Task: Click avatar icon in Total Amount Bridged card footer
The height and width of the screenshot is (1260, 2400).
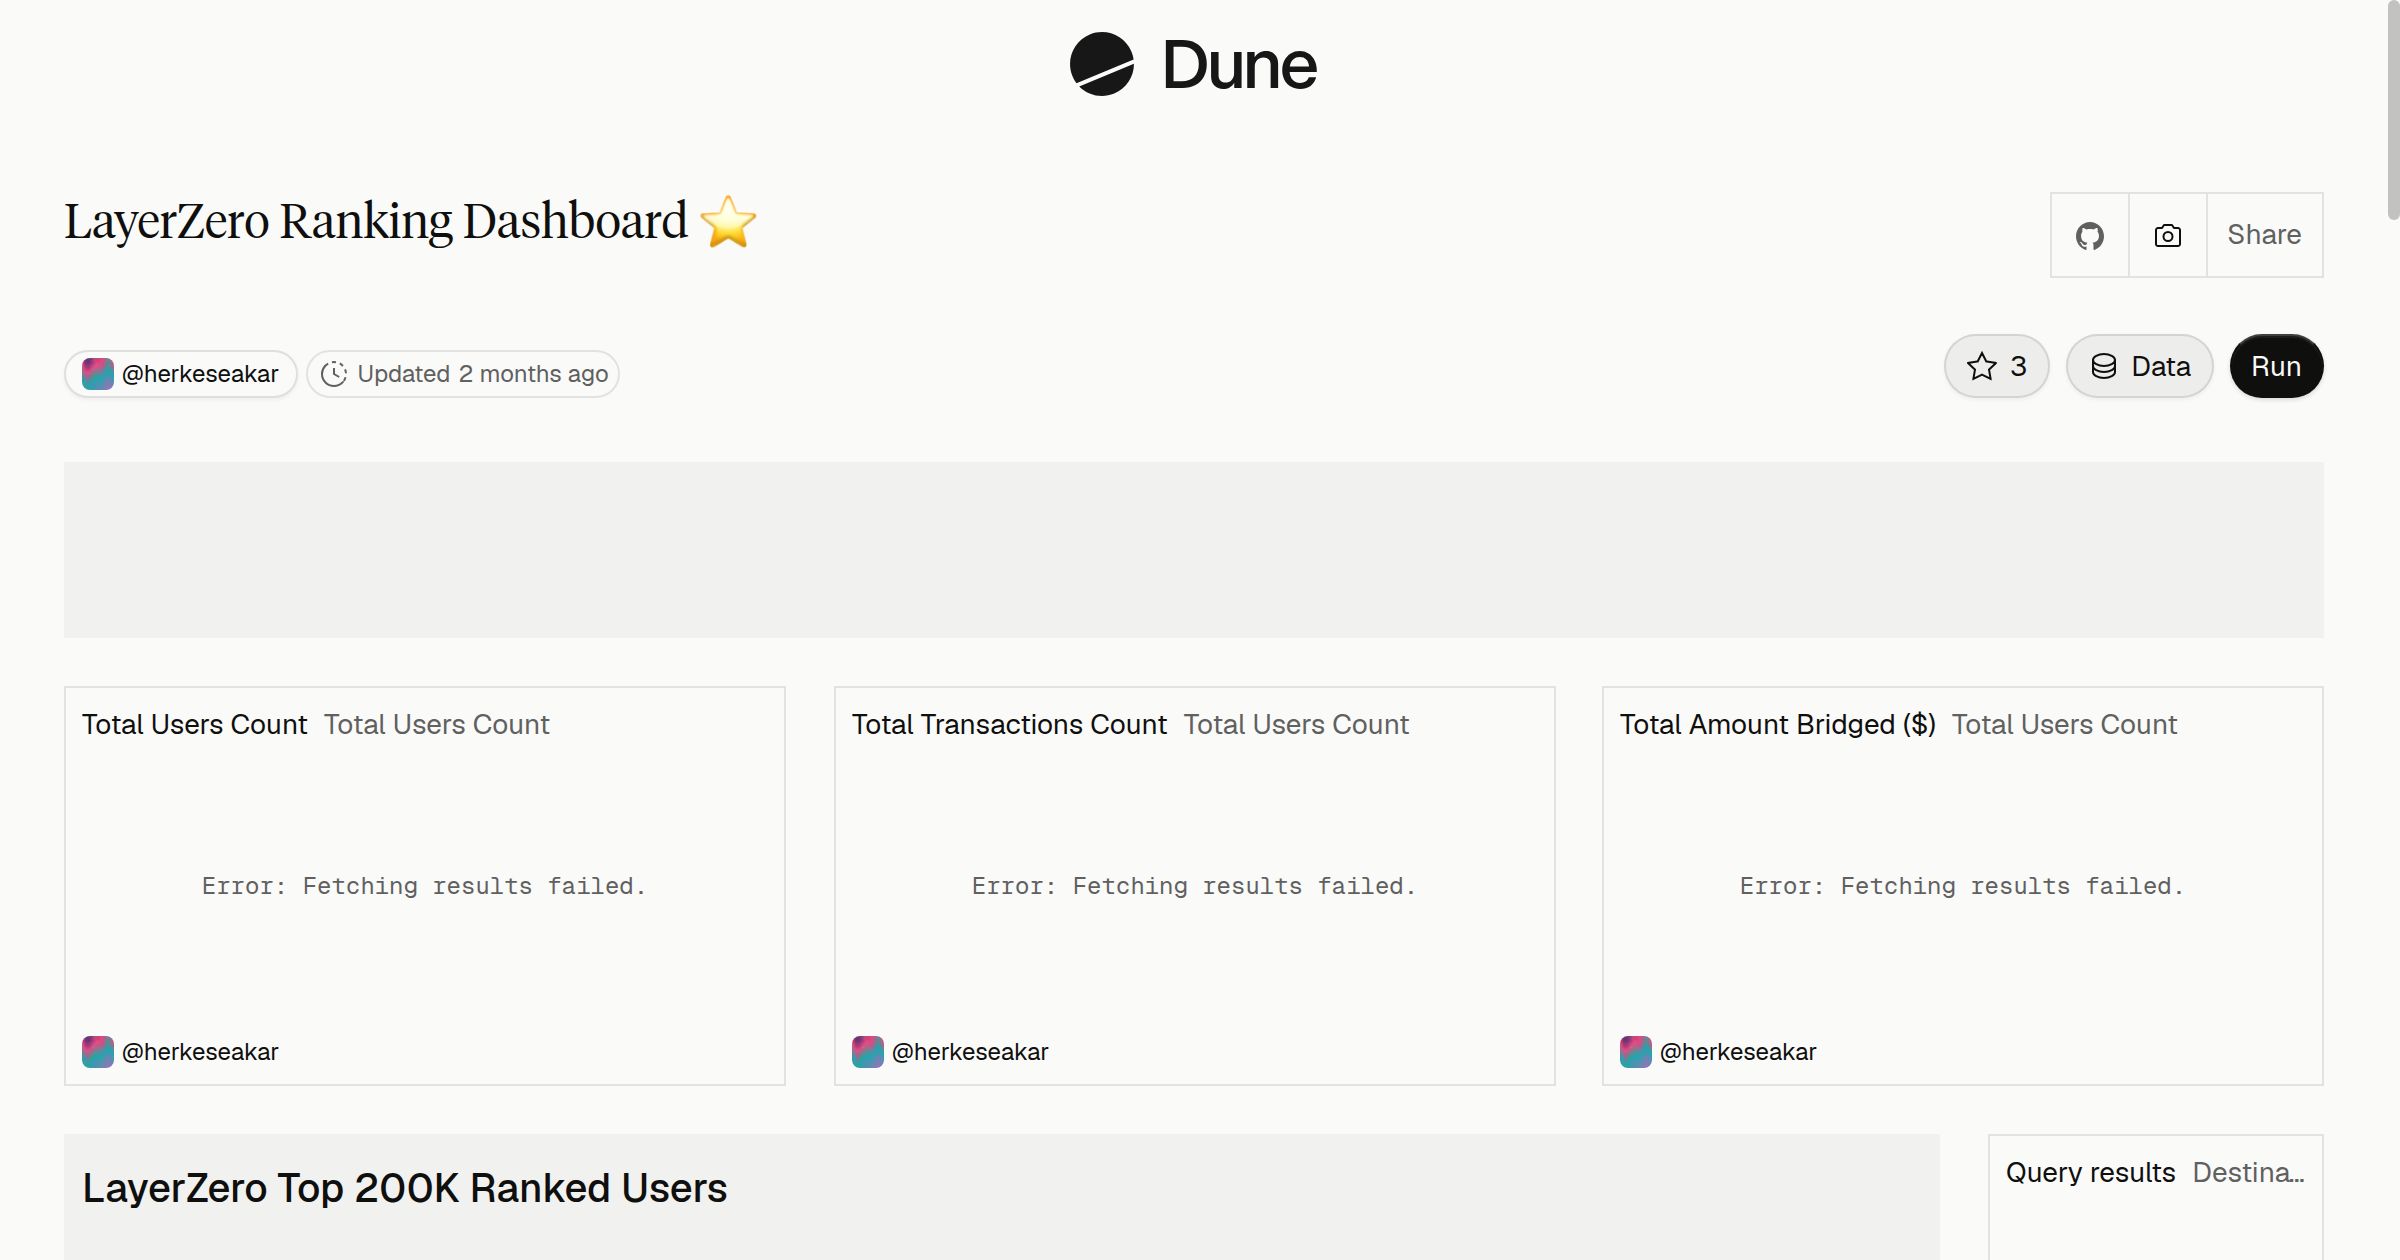Action: (x=1635, y=1052)
